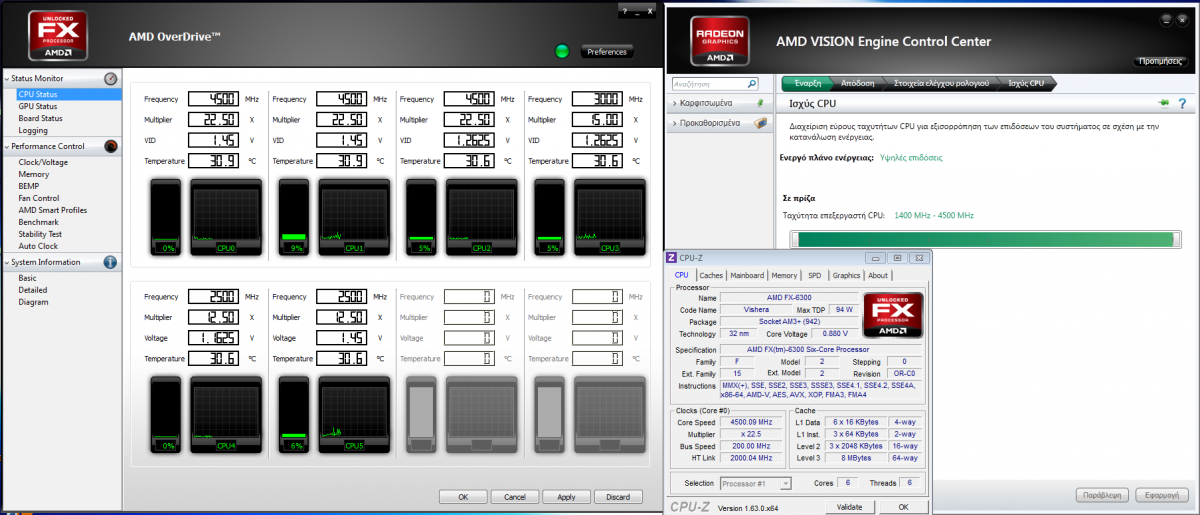Screen dimensions: 1200x515
Task: Click the Προτιμήσεις button in Control Center
Action: pyautogui.click(x=1161, y=61)
